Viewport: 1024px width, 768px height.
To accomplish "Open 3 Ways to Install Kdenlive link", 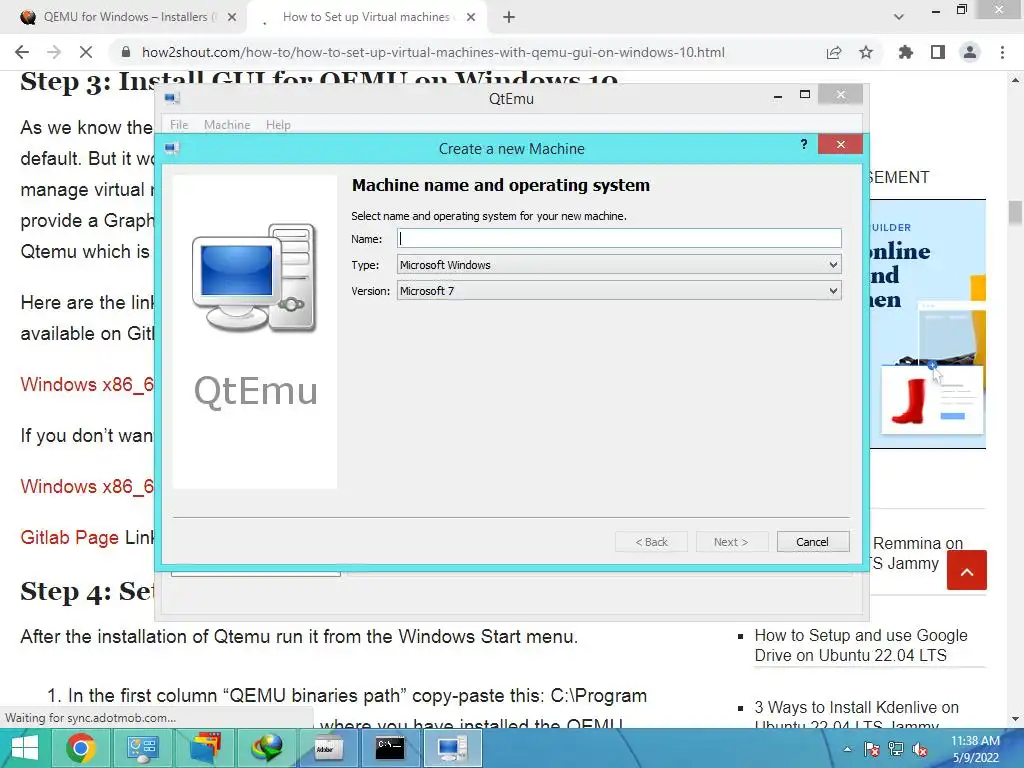I will (x=857, y=716).
